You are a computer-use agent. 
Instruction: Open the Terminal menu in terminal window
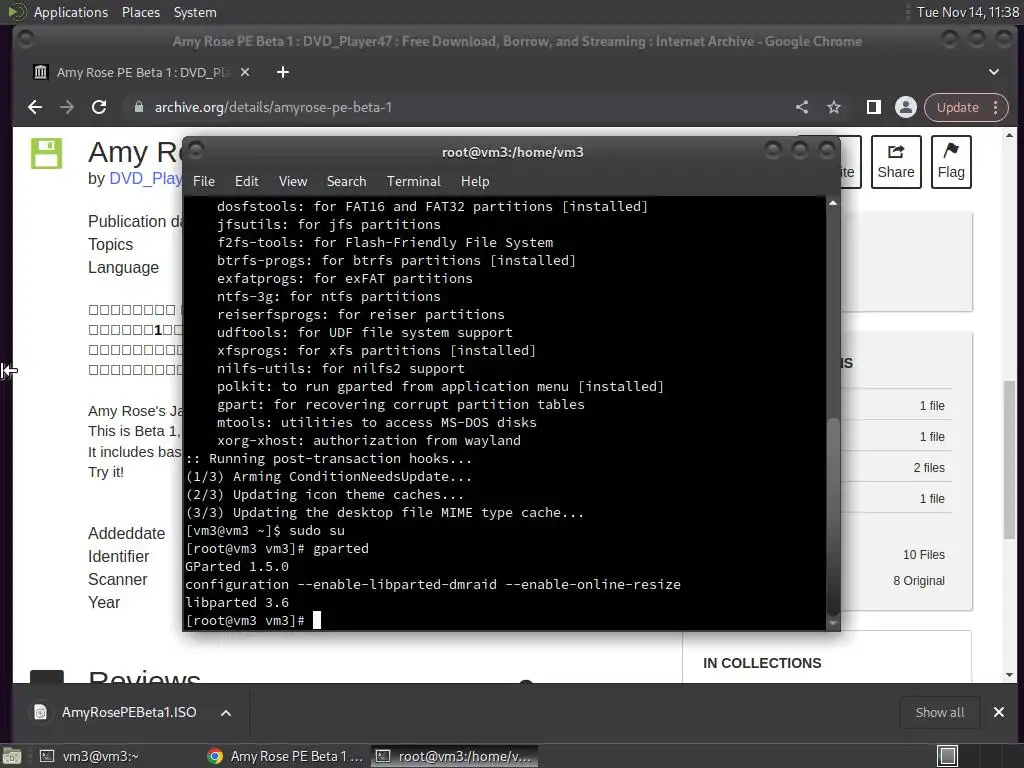[x=413, y=181]
